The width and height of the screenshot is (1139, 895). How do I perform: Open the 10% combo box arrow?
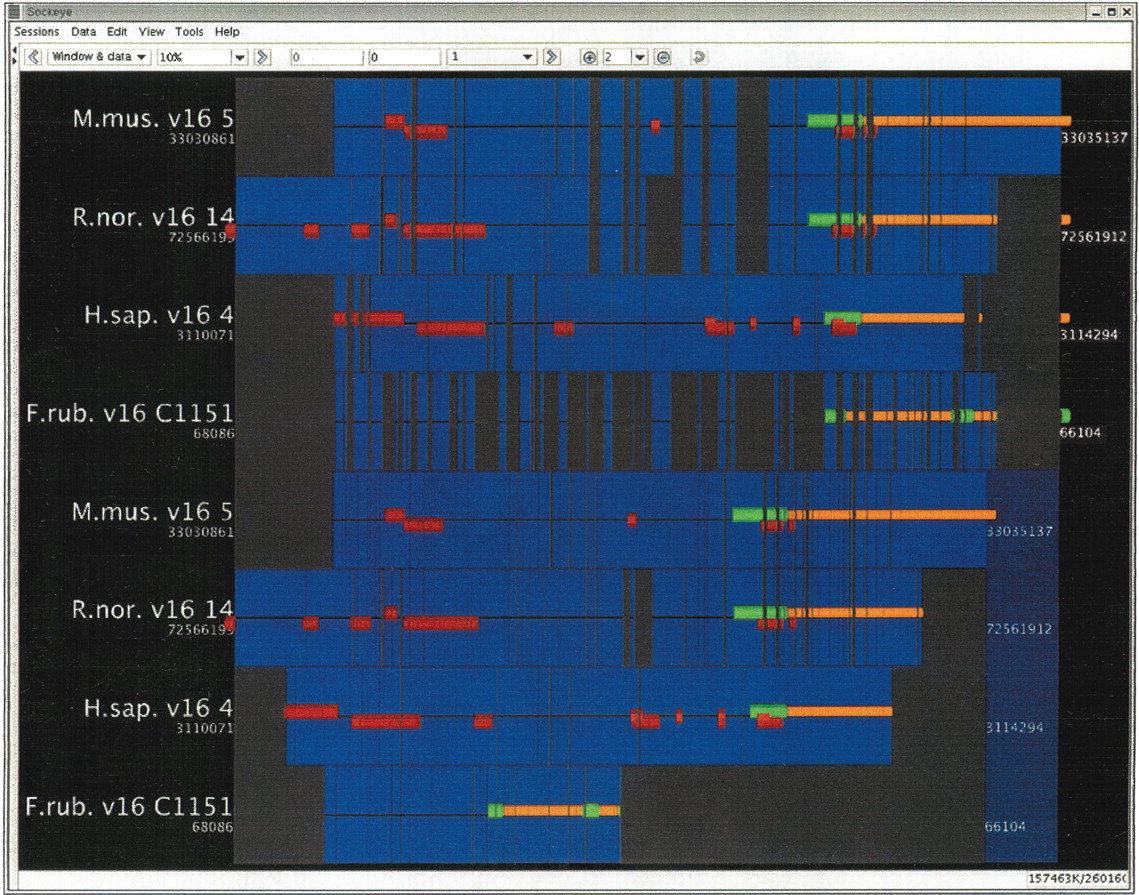point(240,57)
